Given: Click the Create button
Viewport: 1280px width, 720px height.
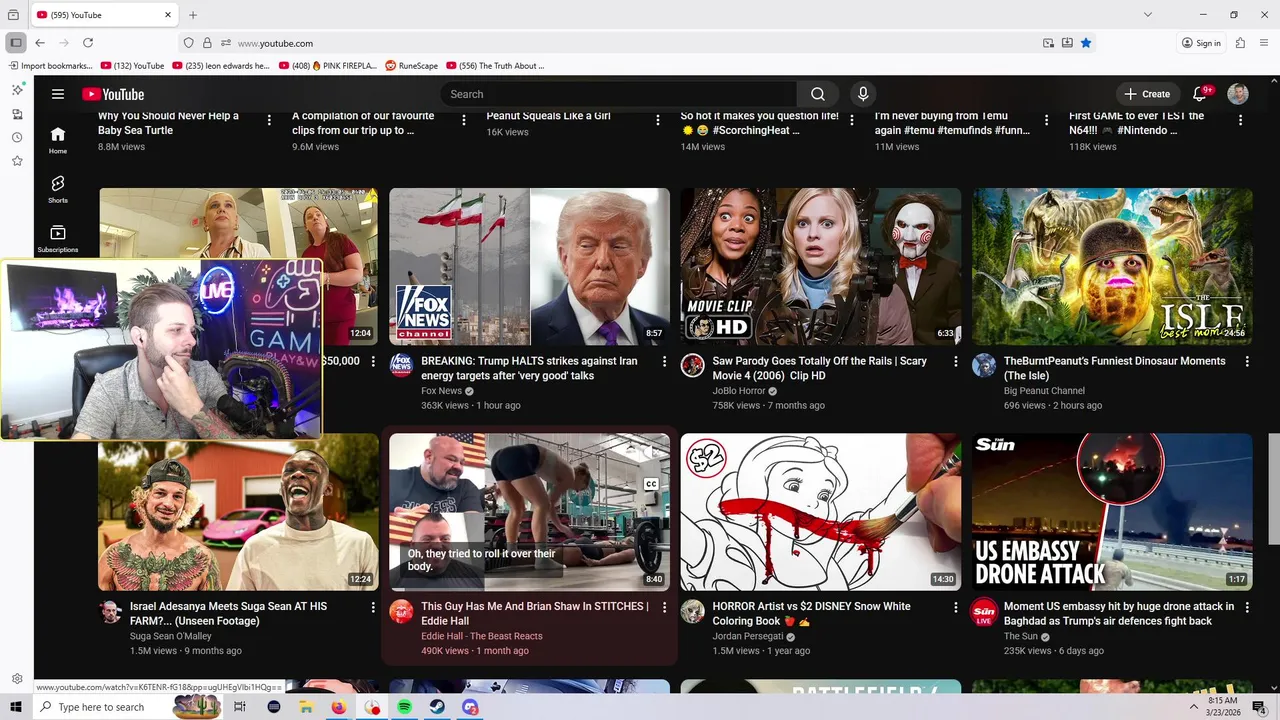Looking at the screenshot, I should (1146, 94).
